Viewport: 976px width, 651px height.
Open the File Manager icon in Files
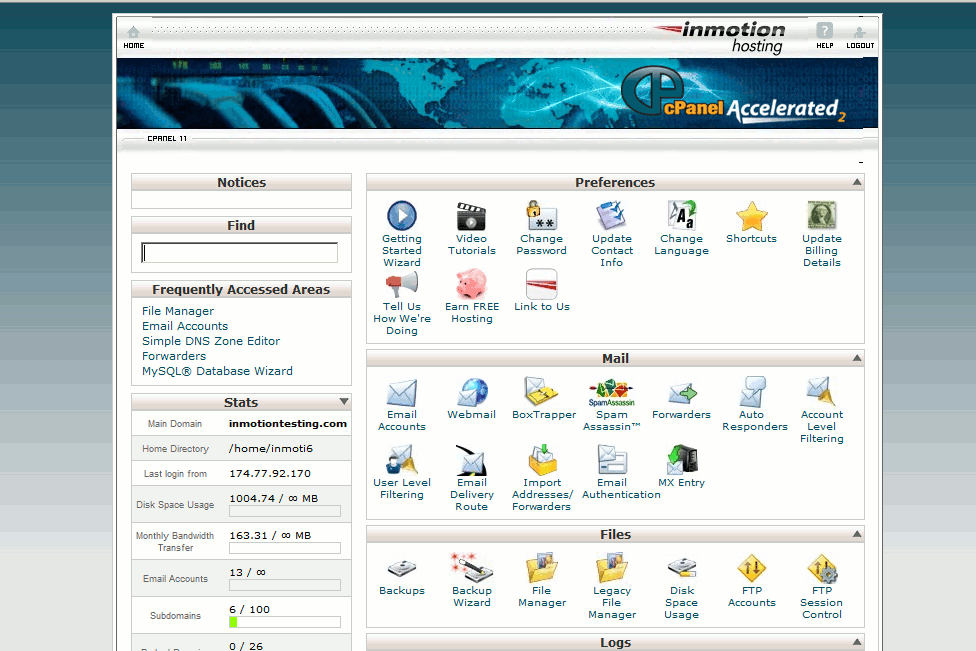point(541,569)
